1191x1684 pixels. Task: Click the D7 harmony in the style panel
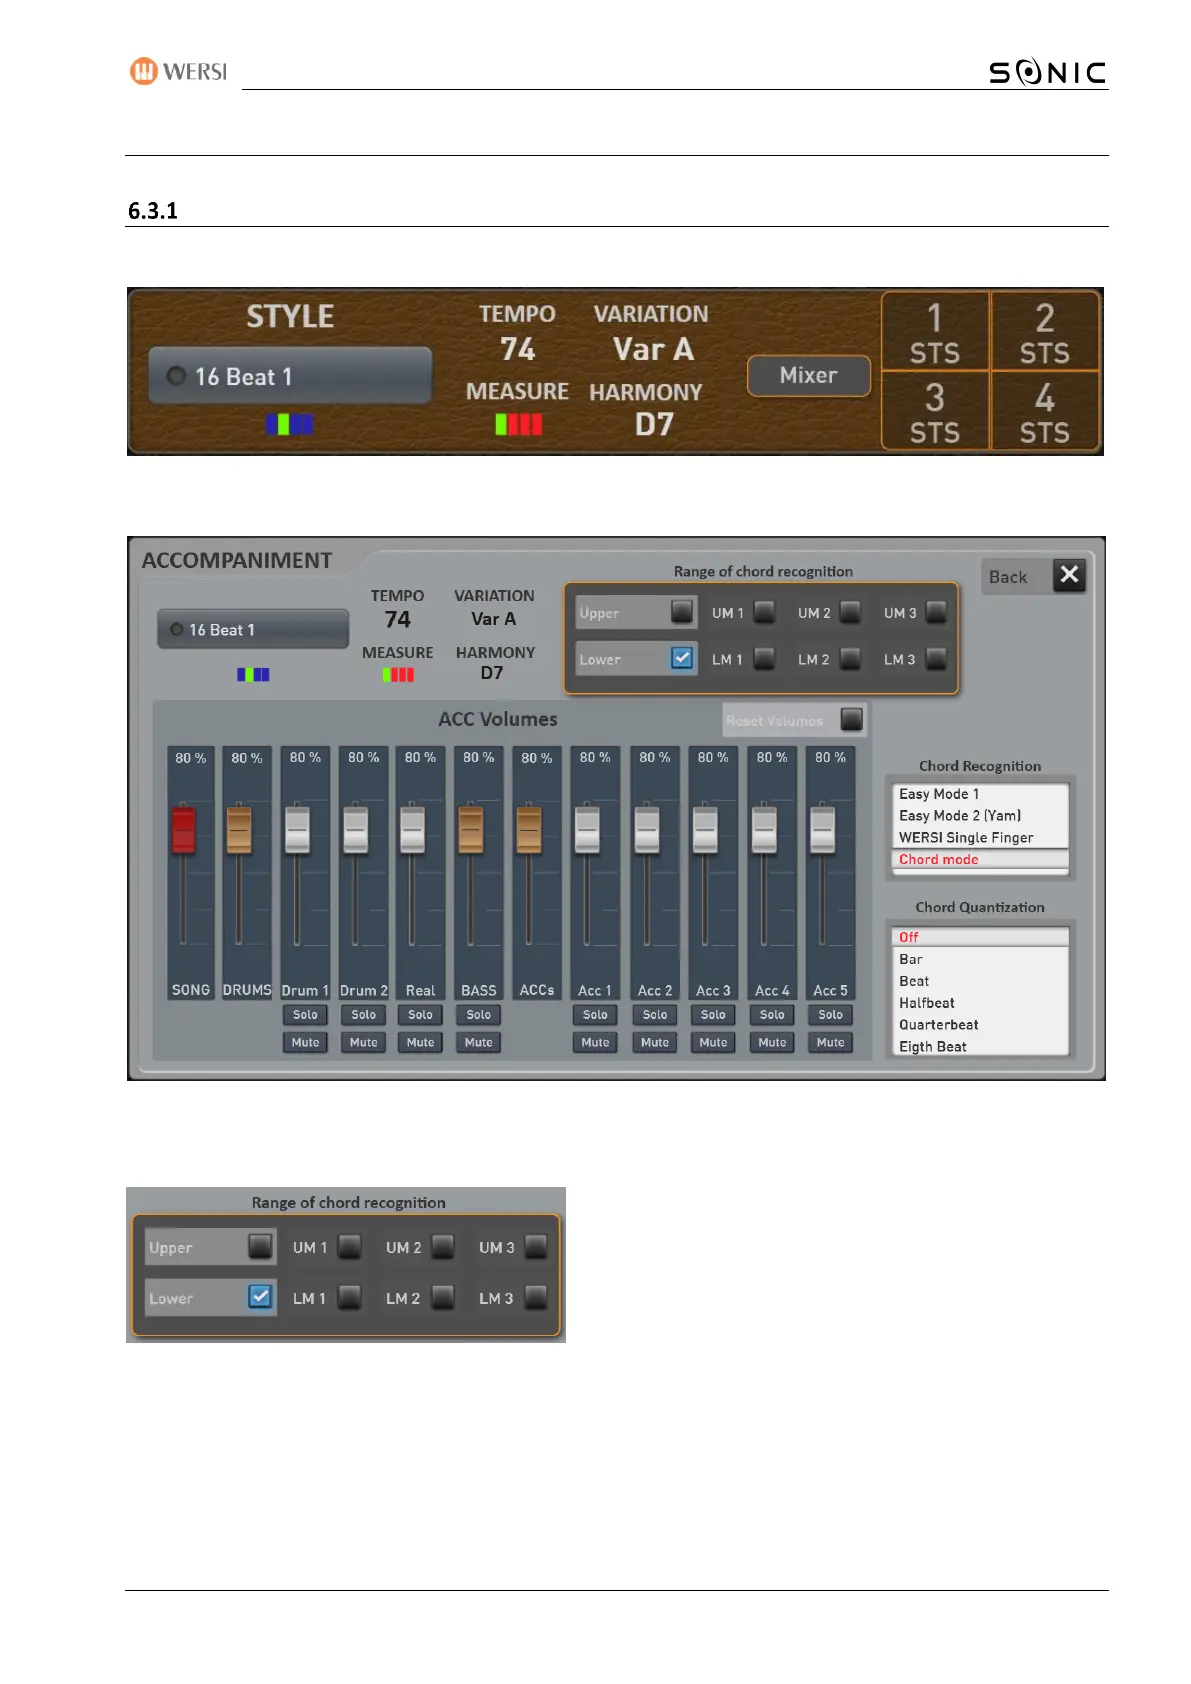[654, 425]
